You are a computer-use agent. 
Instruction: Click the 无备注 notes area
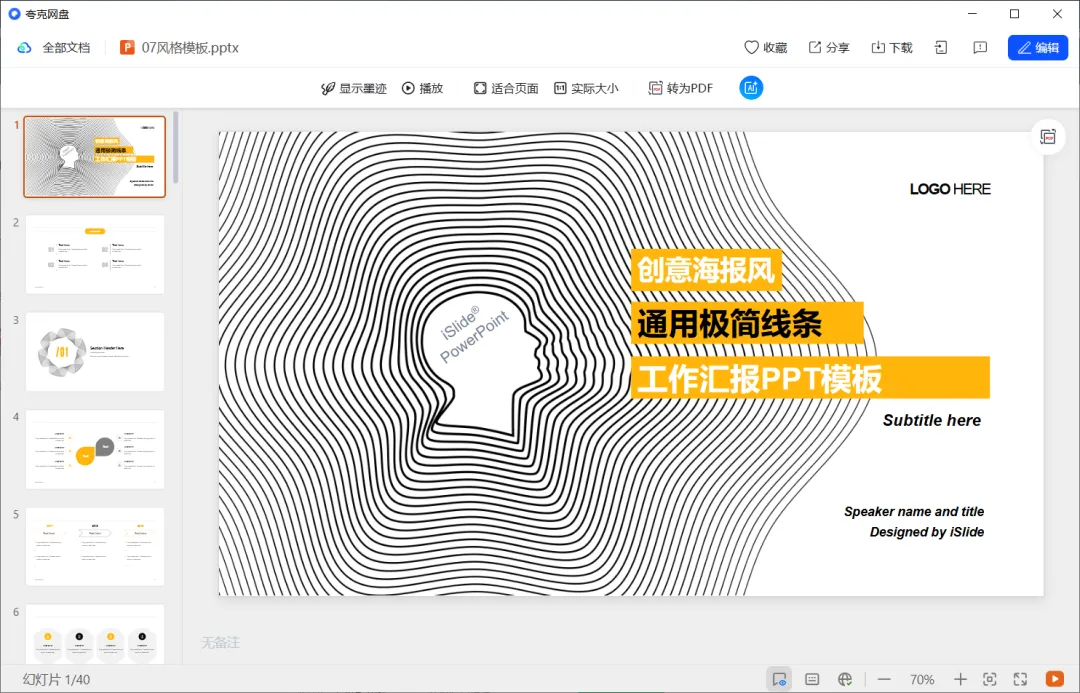tap(220, 643)
